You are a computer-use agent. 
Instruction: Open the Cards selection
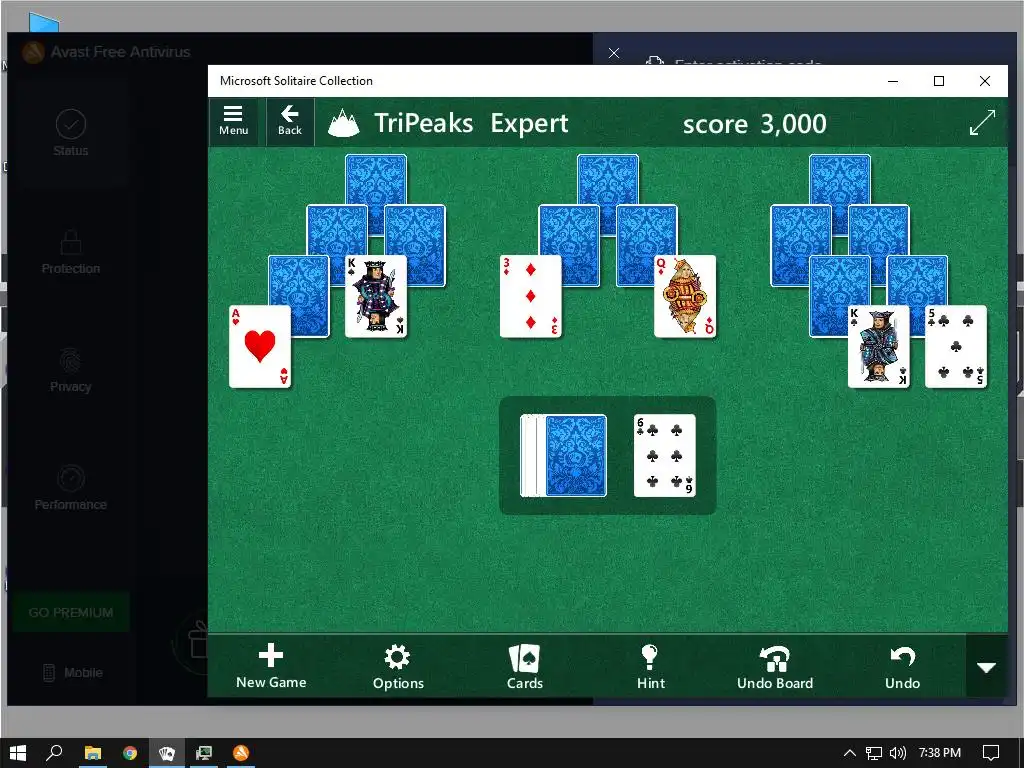524,666
